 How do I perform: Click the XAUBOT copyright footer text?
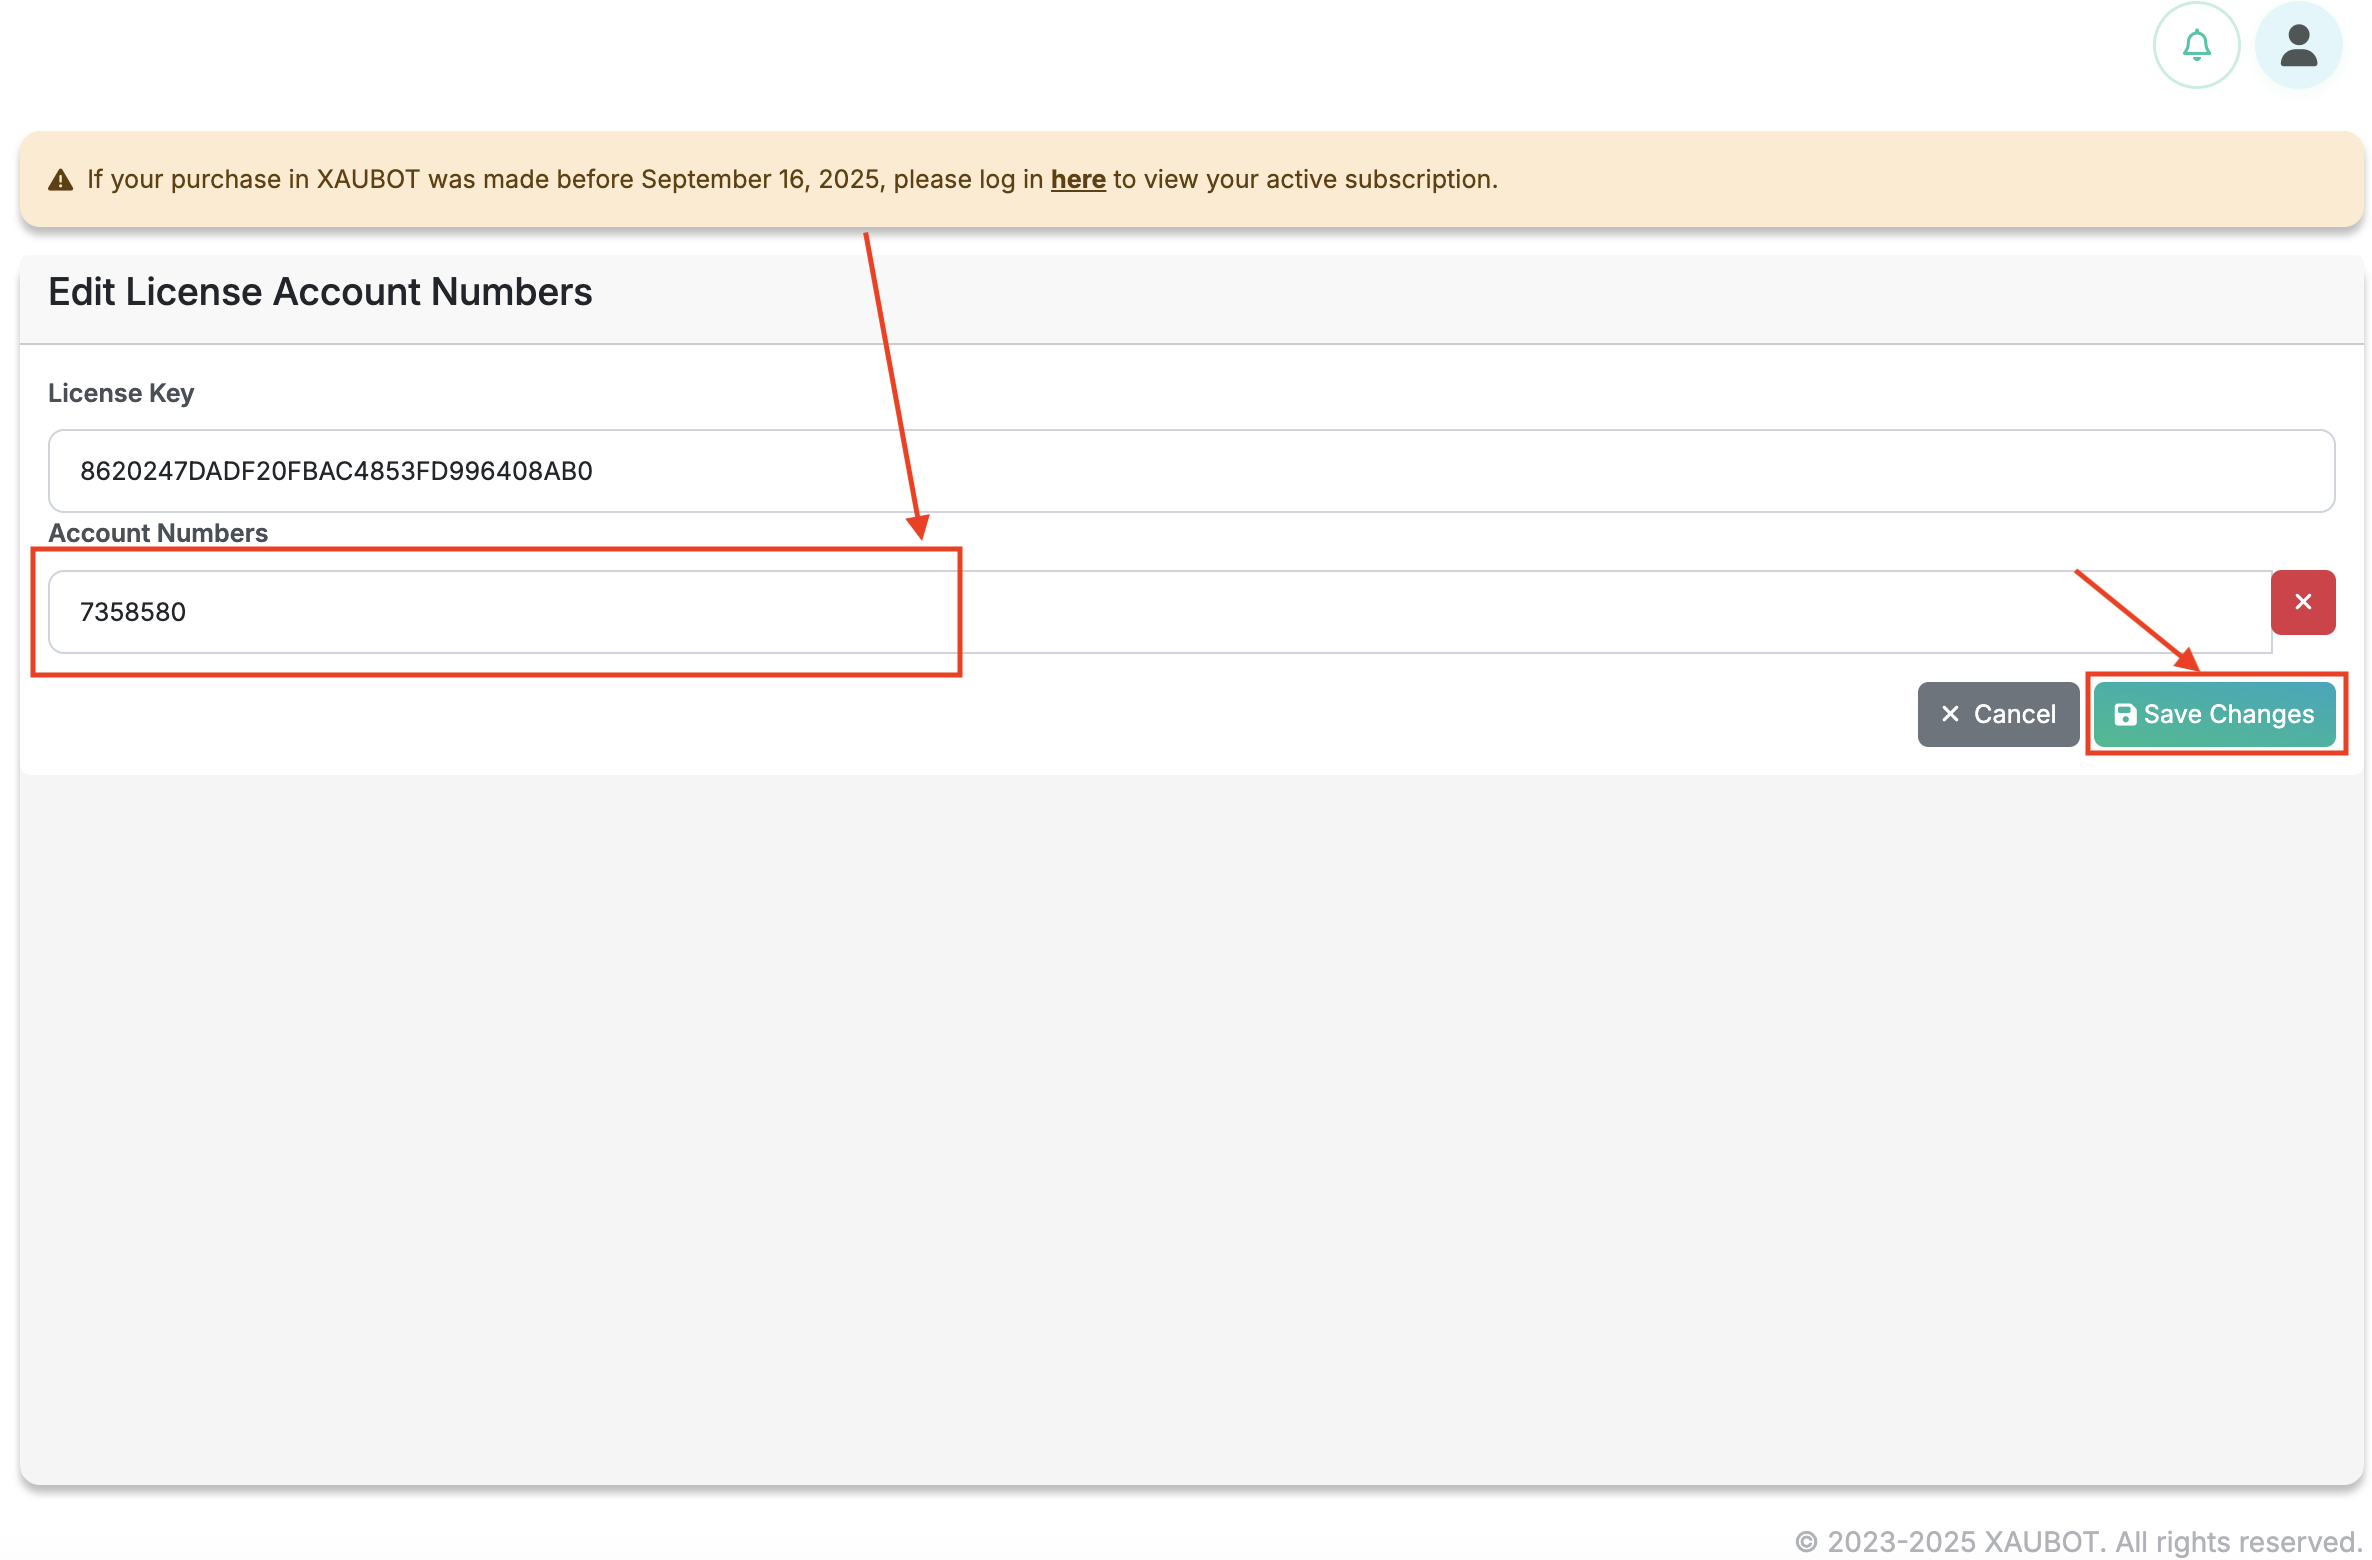(2077, 1540)
